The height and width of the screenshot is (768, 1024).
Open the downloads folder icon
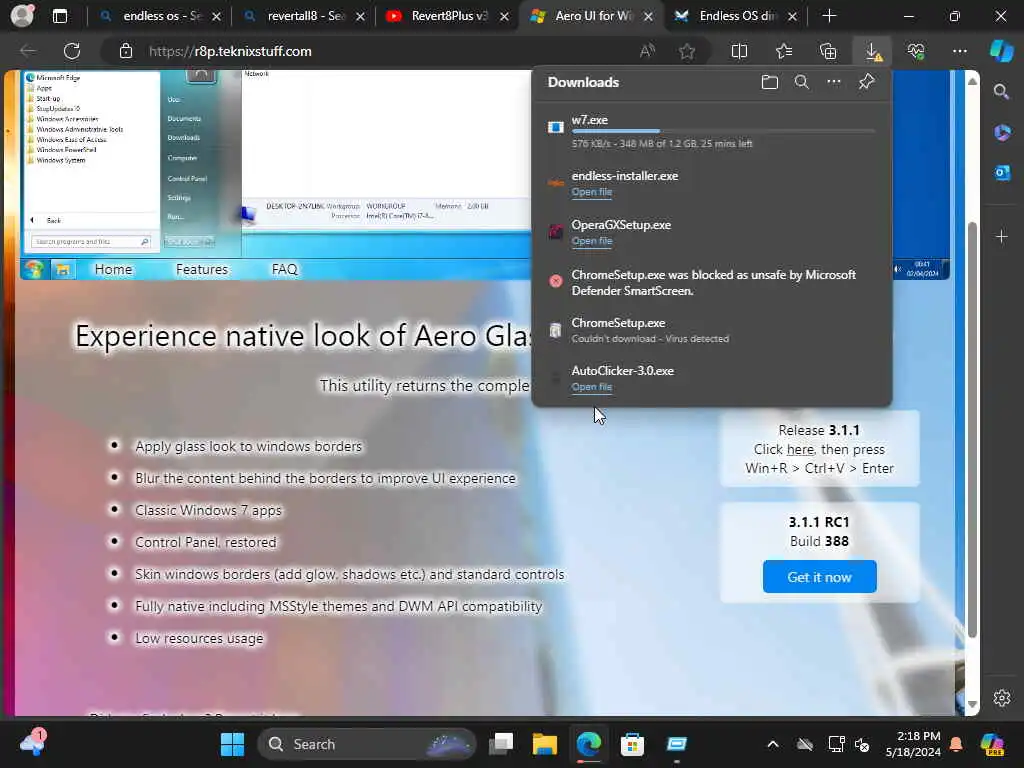[770, 82]
